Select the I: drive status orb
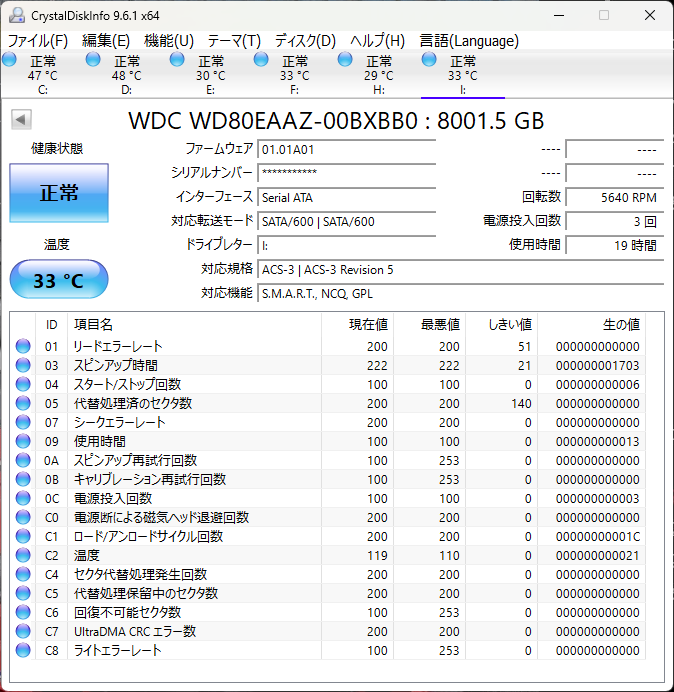674x692 pixels. [x=429, y=60]
